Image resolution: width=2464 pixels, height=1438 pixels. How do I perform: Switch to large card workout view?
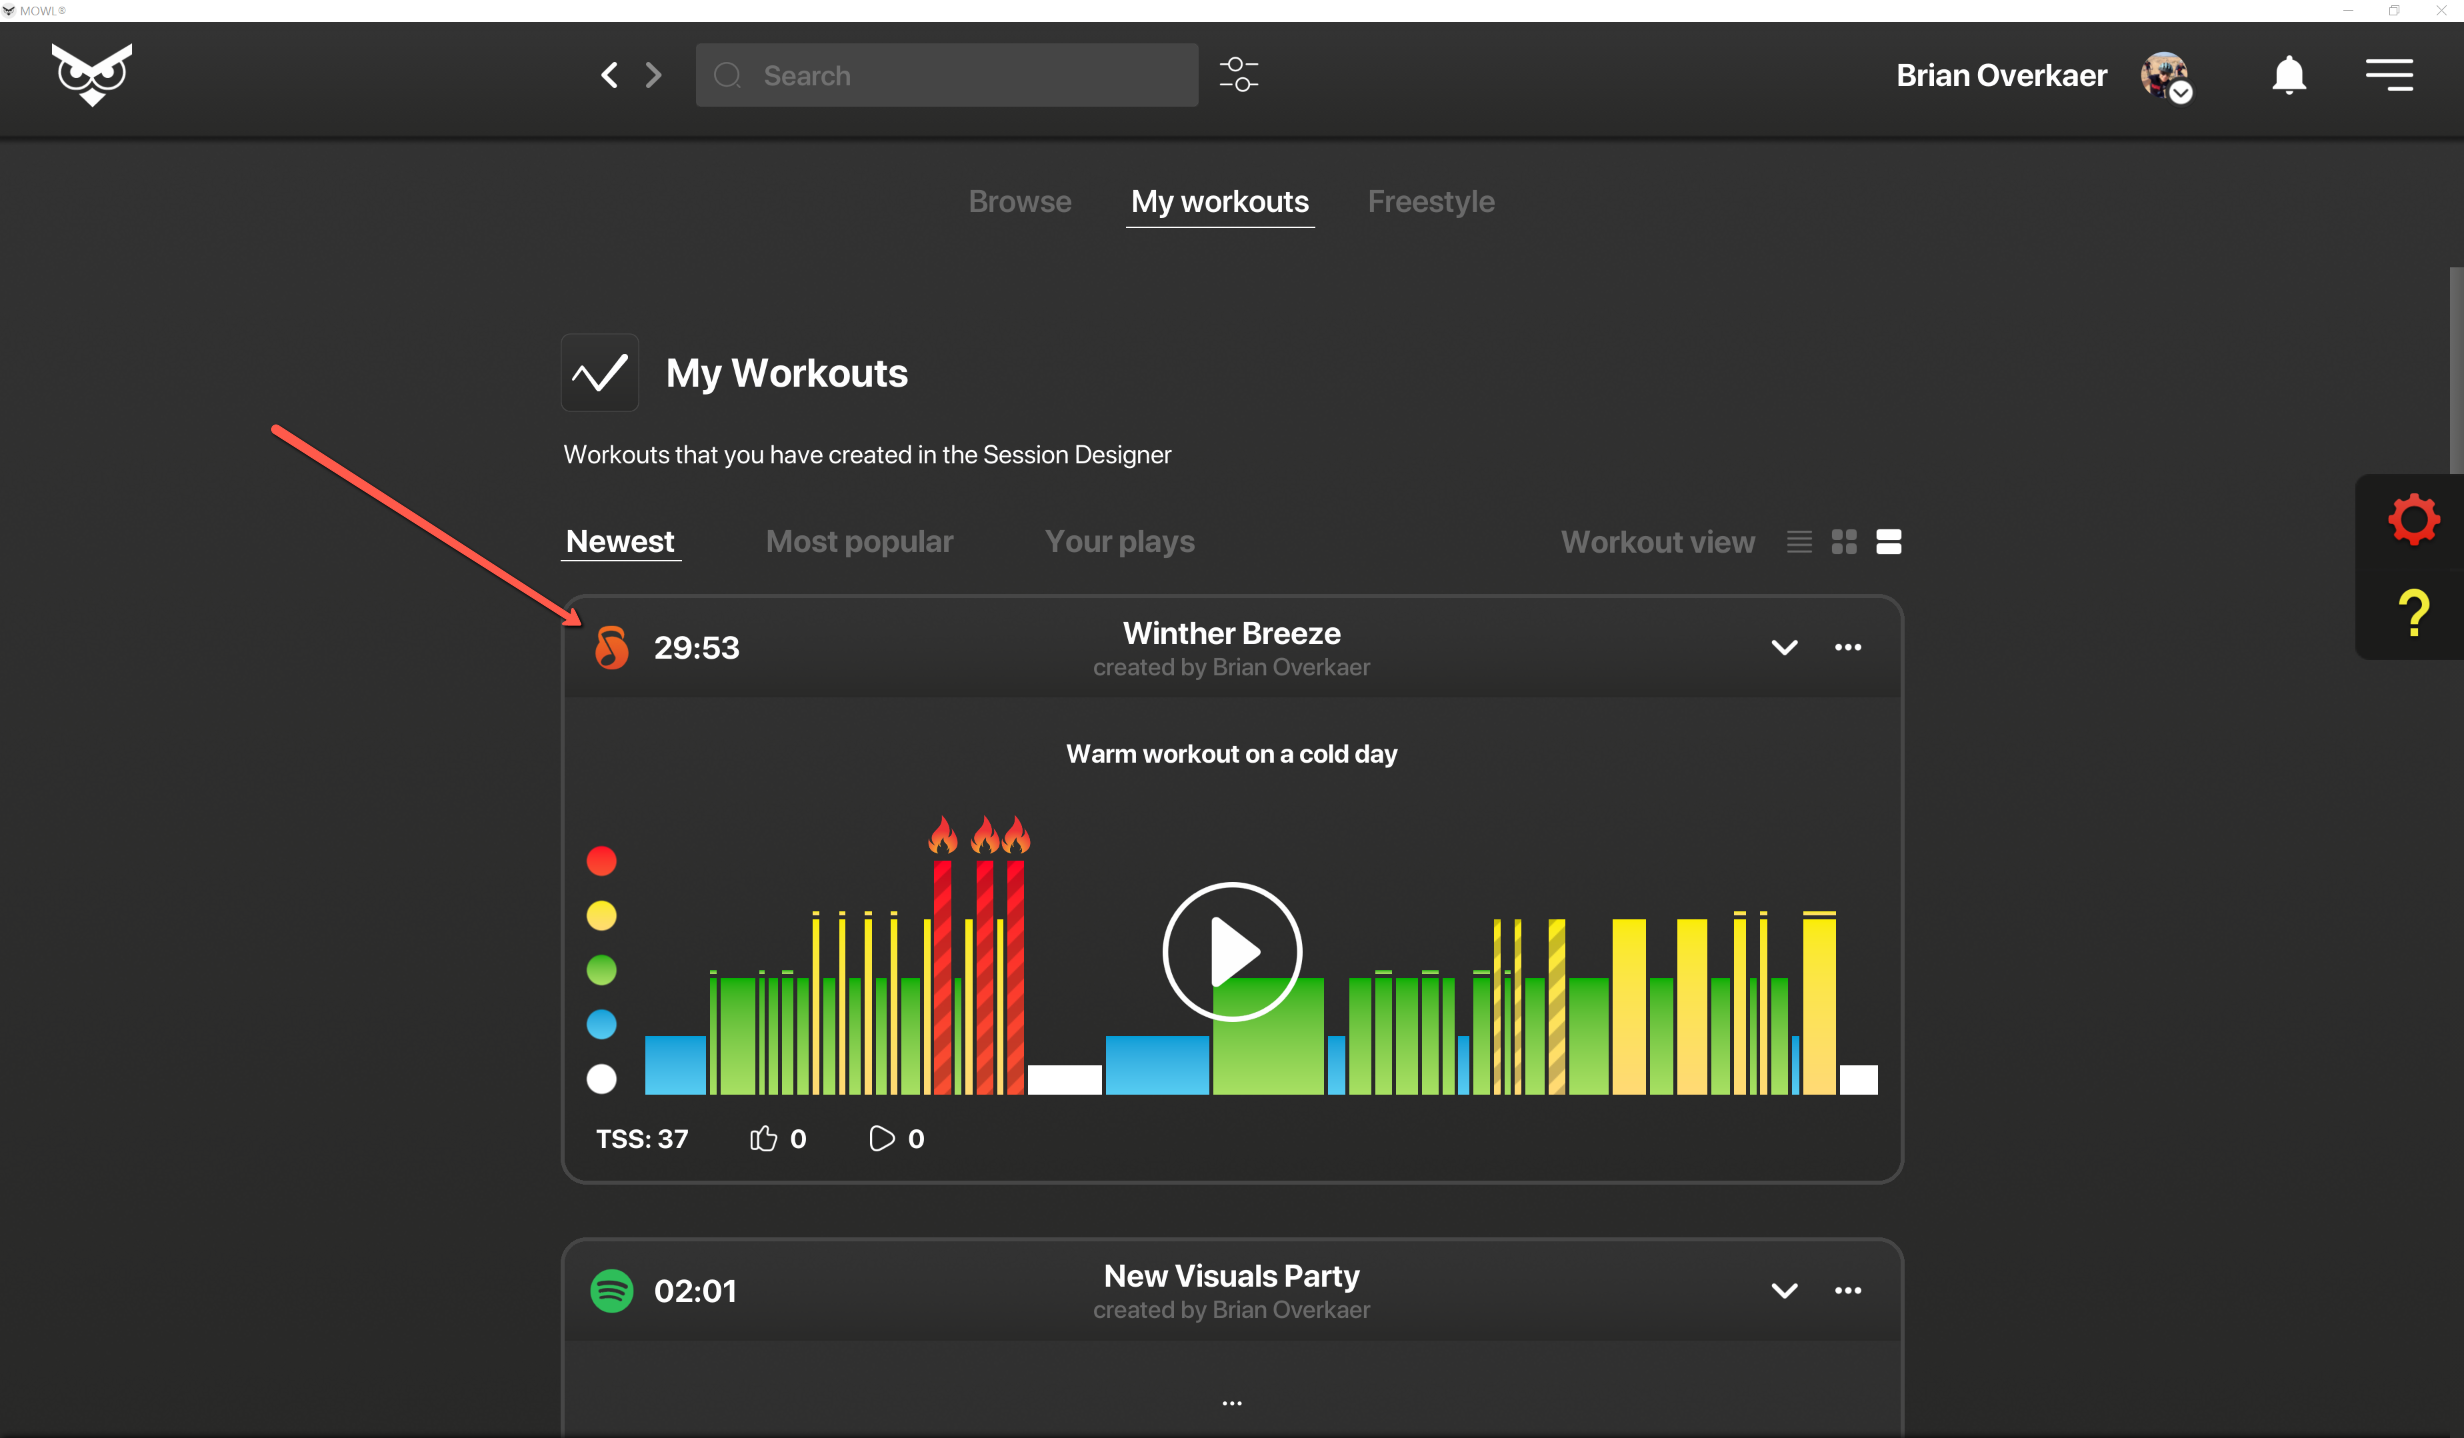point(1888,541)
